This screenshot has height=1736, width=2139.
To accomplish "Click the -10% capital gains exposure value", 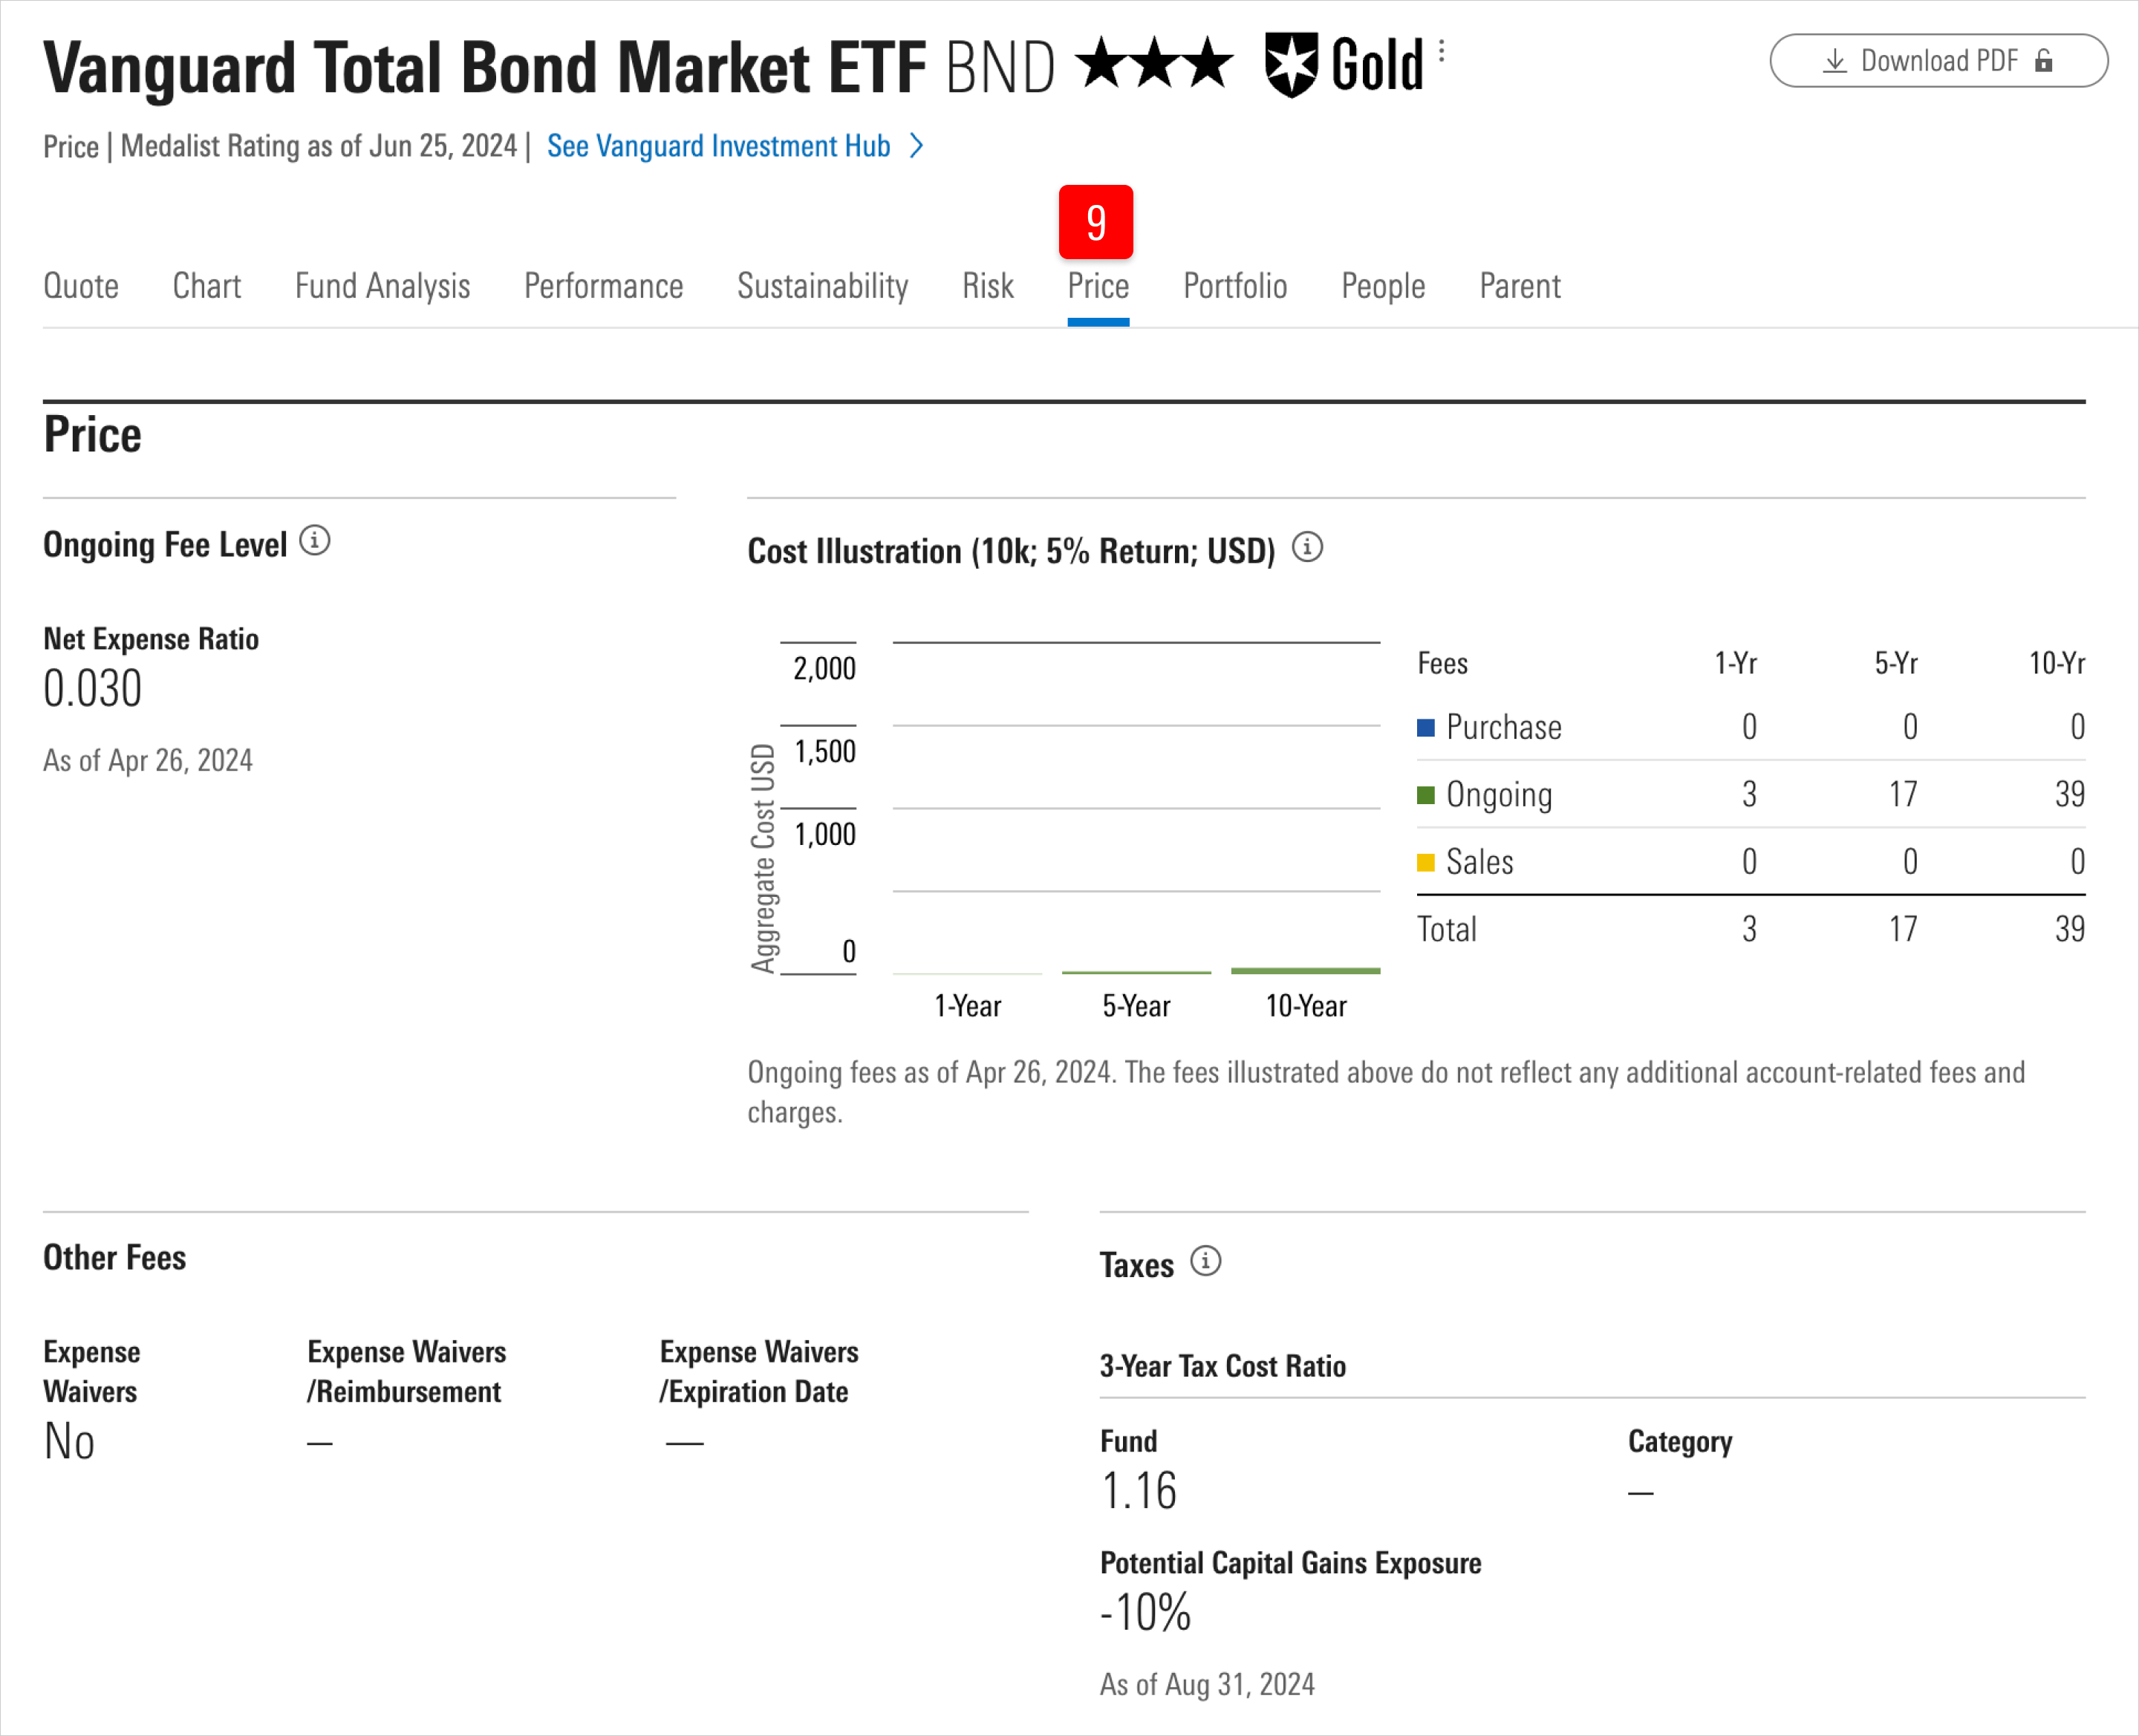I will 1146,1612.
